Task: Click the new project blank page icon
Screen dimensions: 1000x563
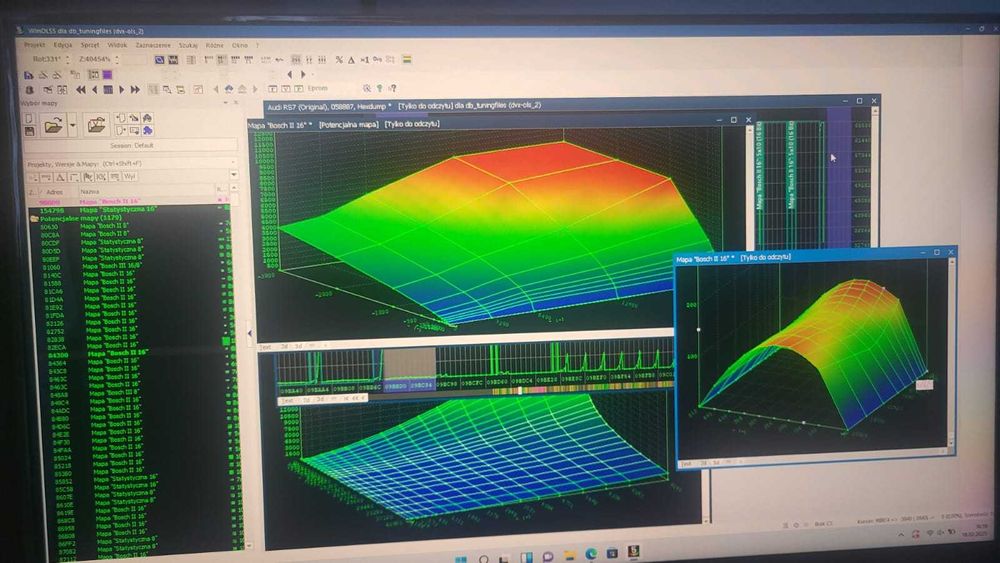Action: coord(29,118)
